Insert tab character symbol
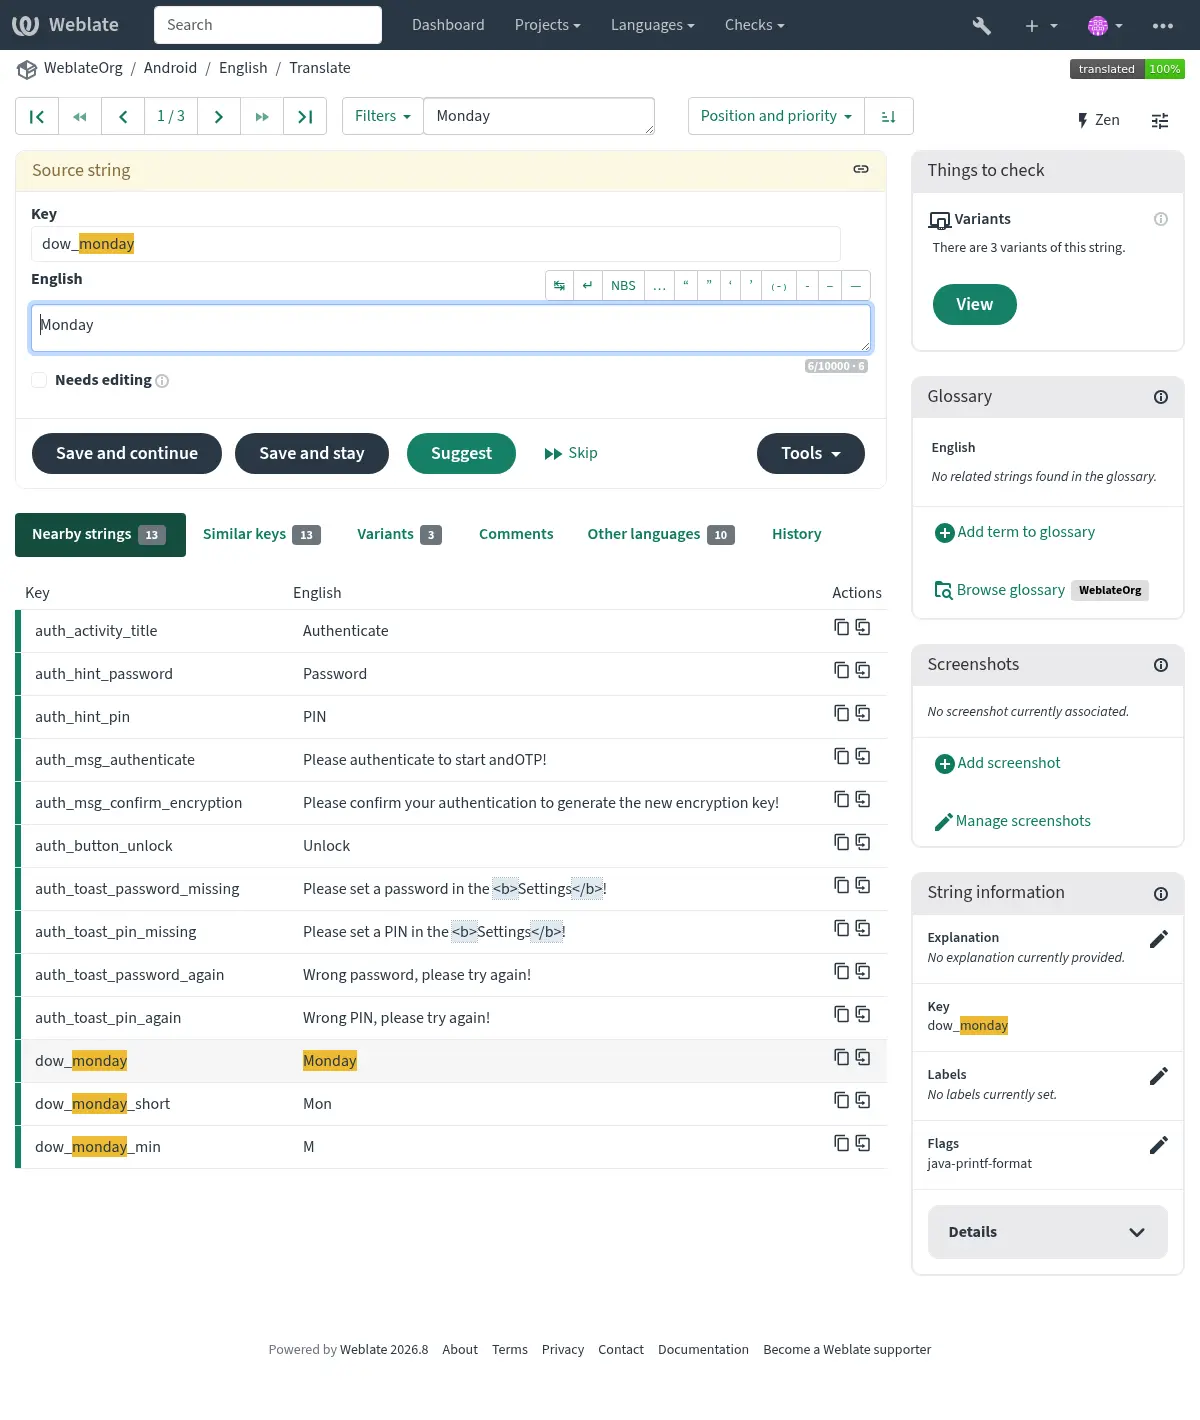The height and width of the screenshot is (1420, 1200). coord(560,285)
